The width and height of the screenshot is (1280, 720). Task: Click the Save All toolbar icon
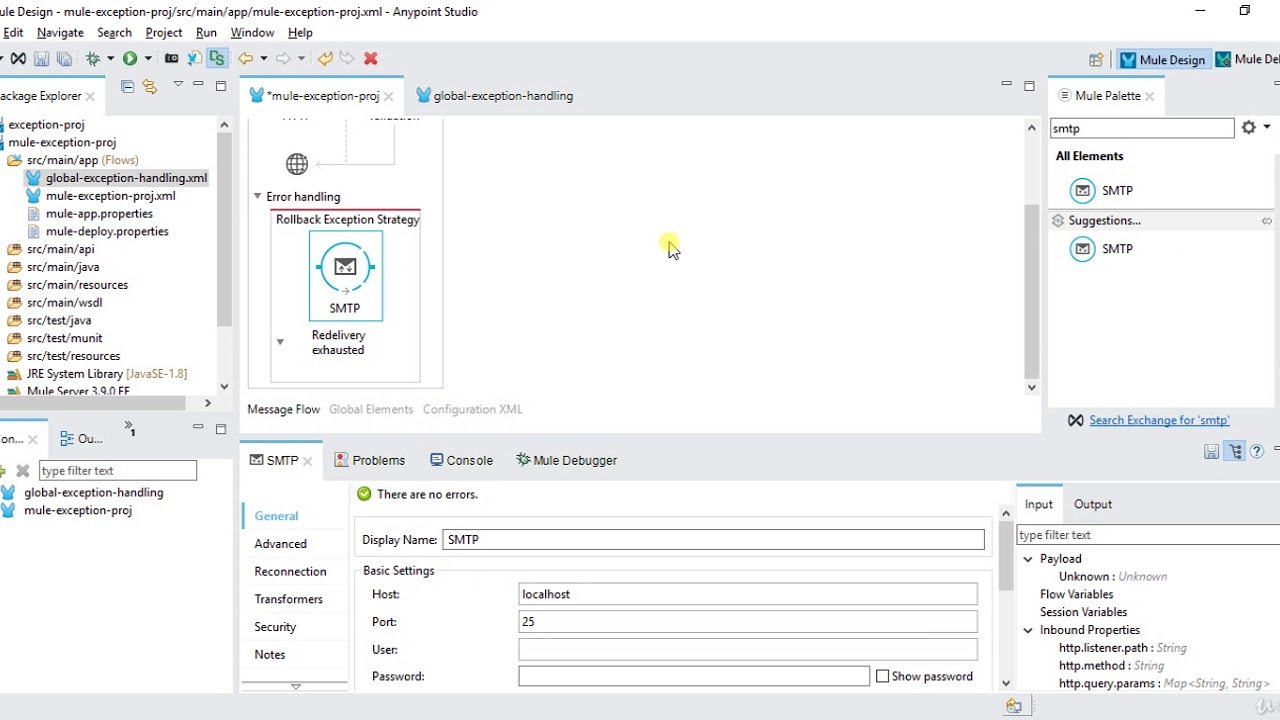(x=65, y=59)
